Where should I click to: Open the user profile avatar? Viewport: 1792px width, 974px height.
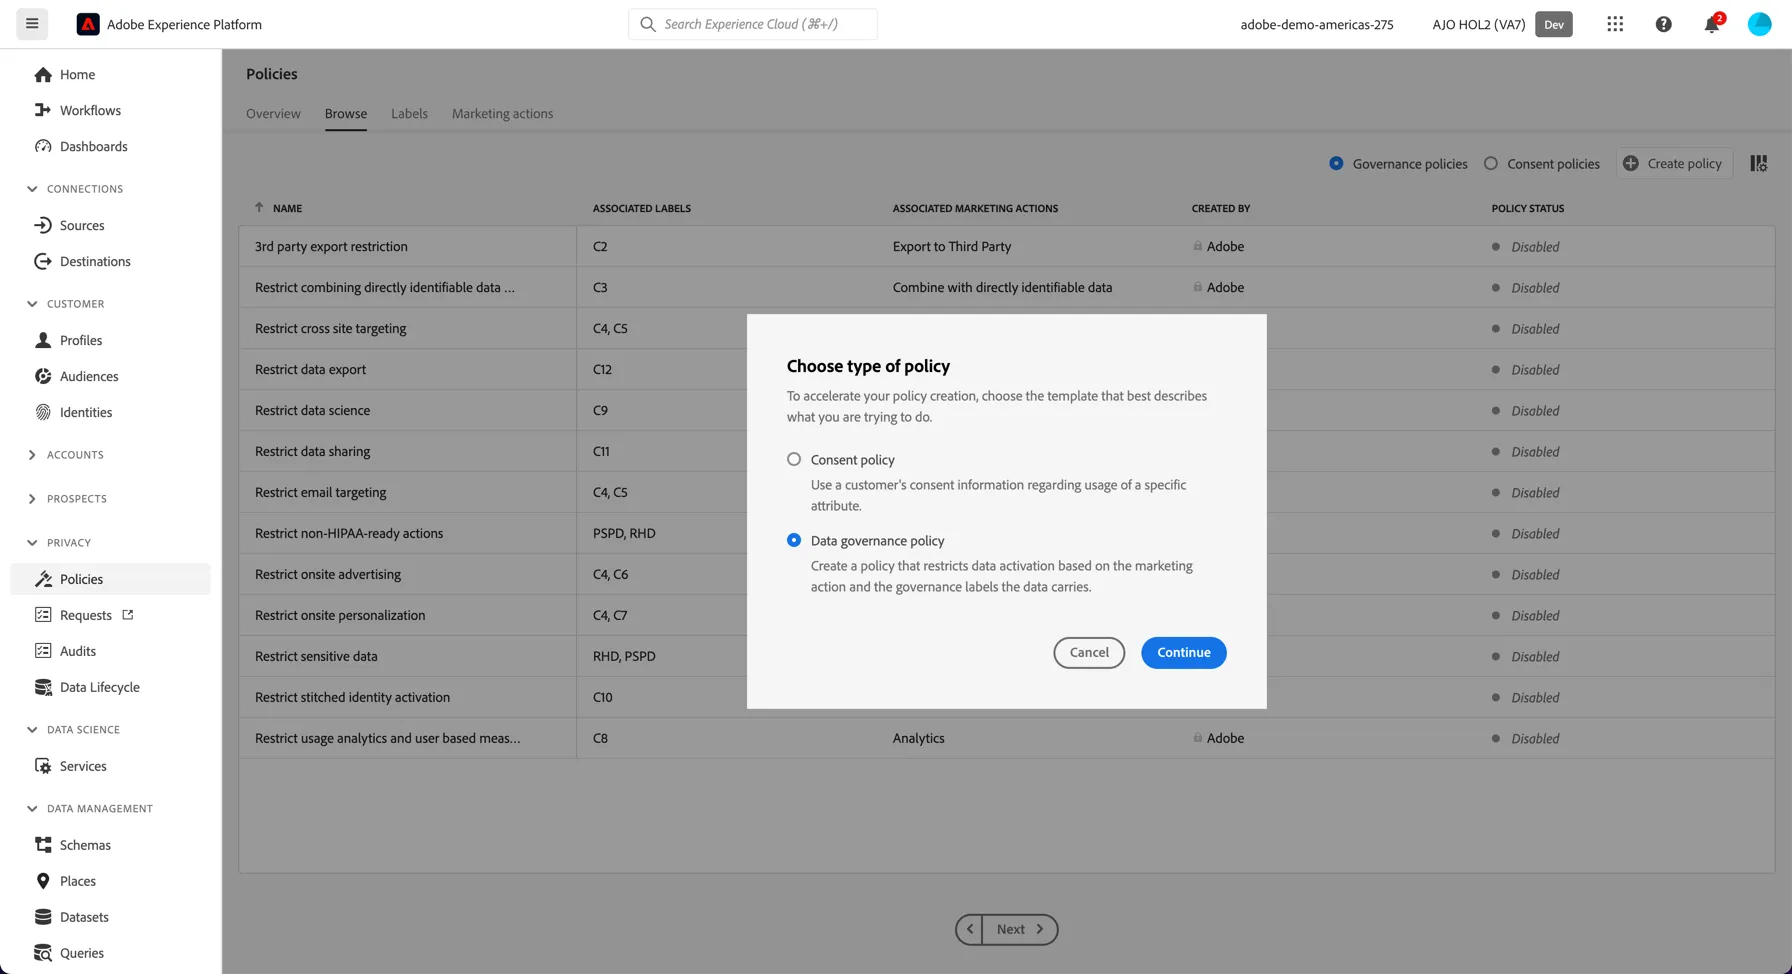pyautogui.click(x=1759, y=24)
